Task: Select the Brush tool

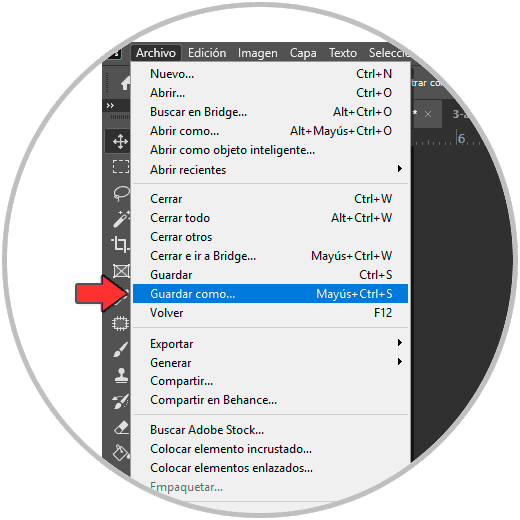Action: coord(121,349)
